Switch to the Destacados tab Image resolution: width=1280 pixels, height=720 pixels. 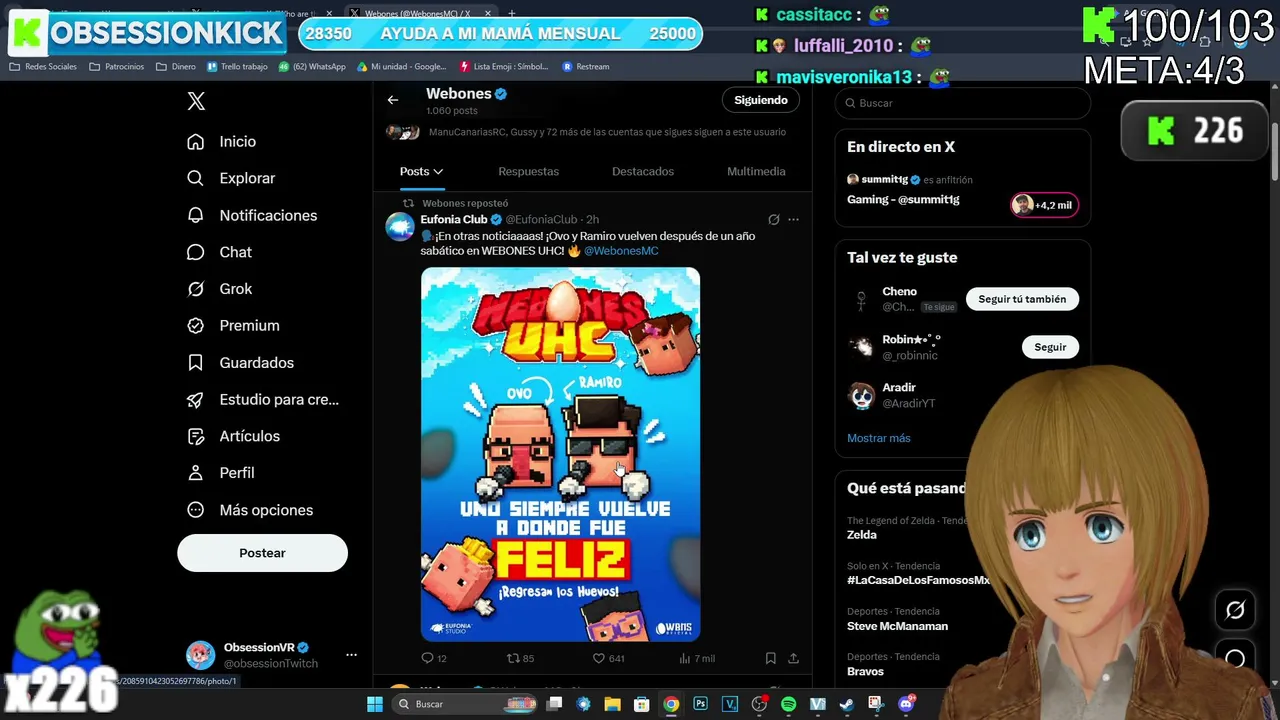click(643, 172)
